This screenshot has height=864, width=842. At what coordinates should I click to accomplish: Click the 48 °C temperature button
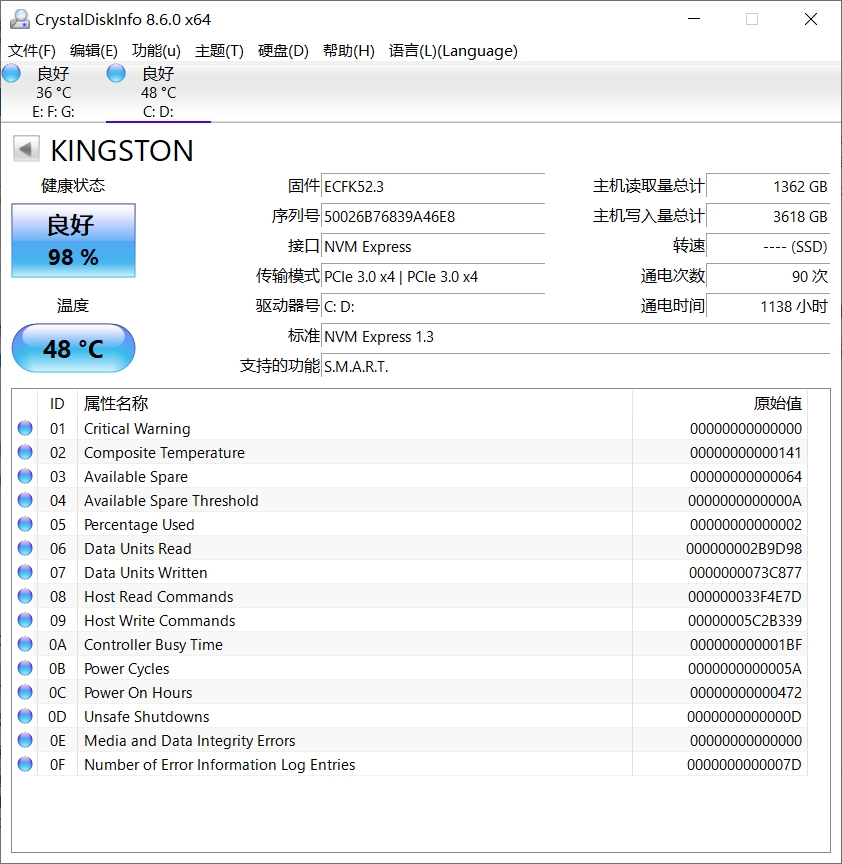[x=73, y=349]
